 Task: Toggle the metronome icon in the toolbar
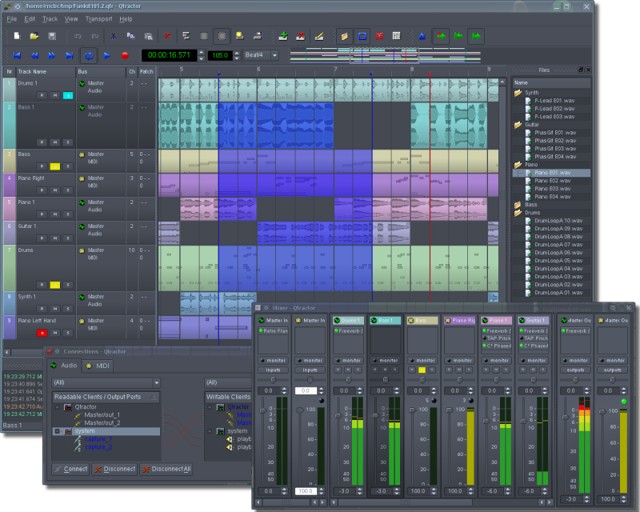pos(422,36)
